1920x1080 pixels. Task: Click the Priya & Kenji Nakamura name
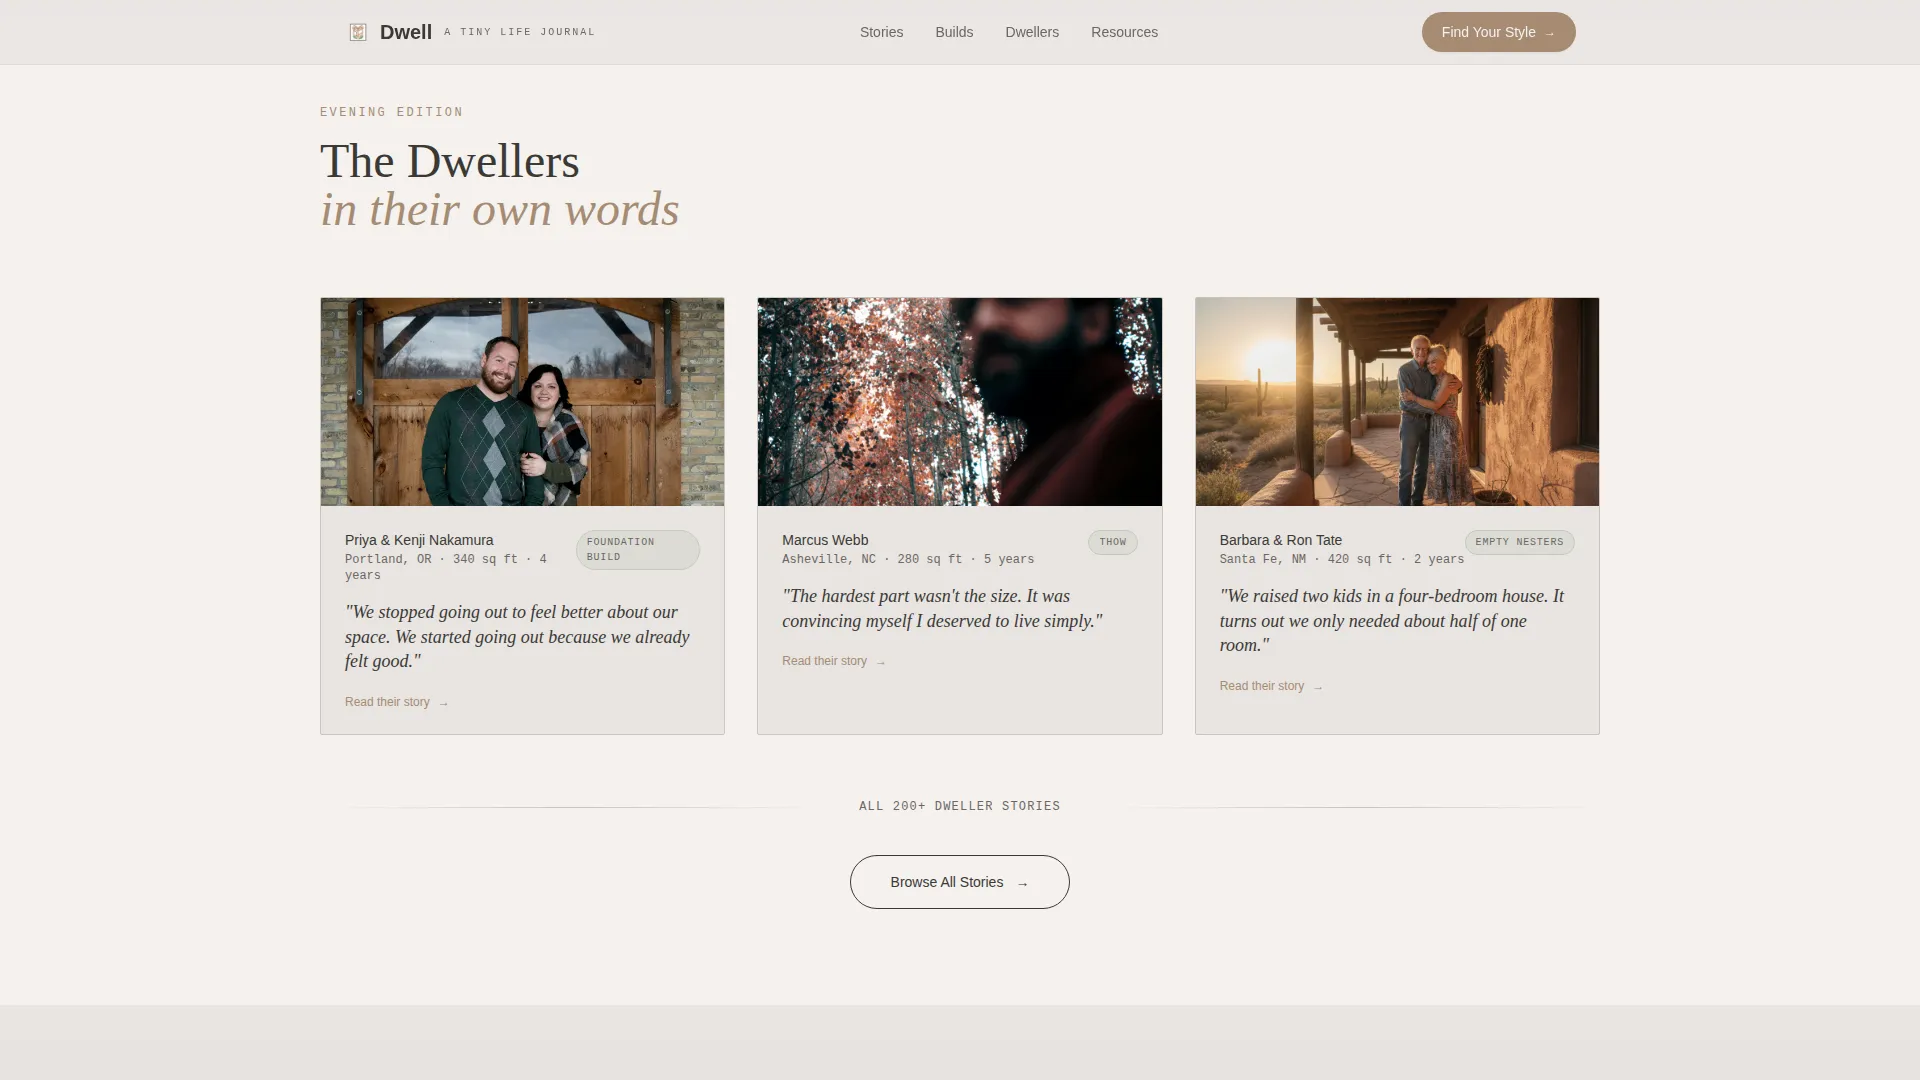(419, 540)
